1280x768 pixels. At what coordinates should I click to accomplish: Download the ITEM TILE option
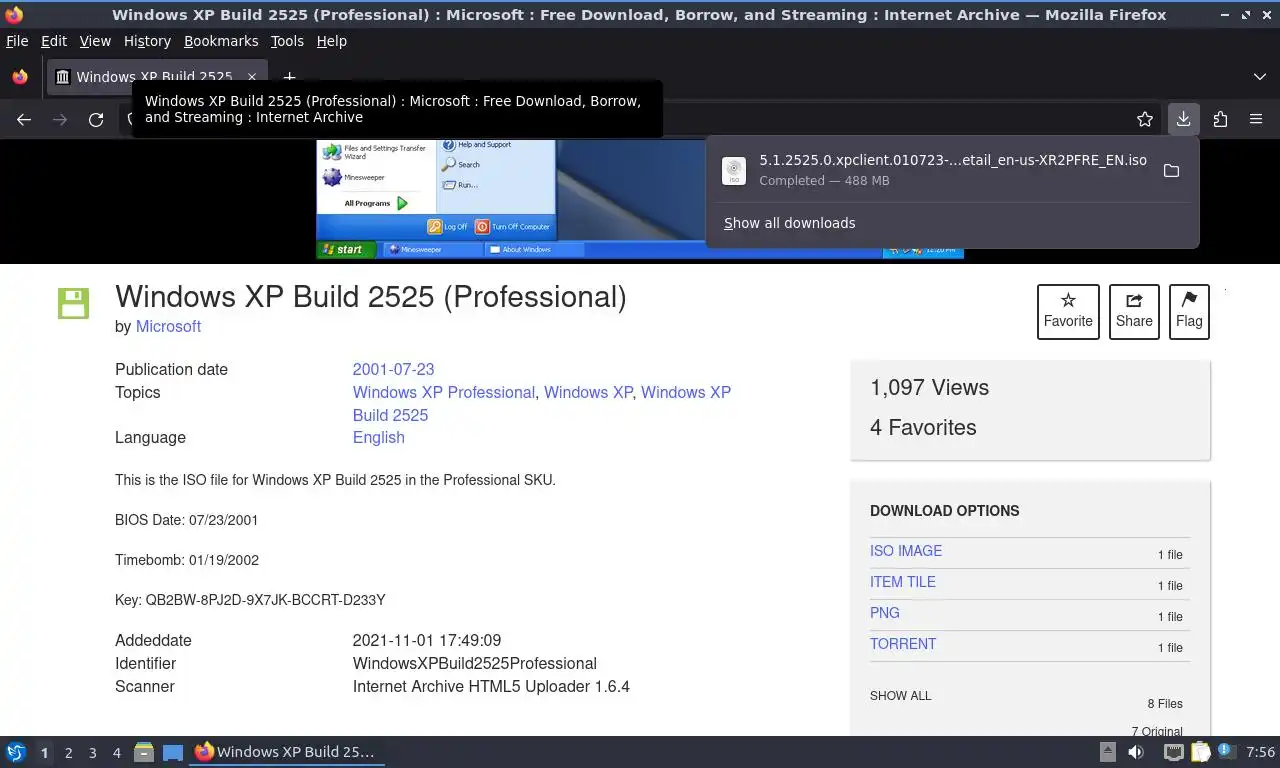(903, 582)
